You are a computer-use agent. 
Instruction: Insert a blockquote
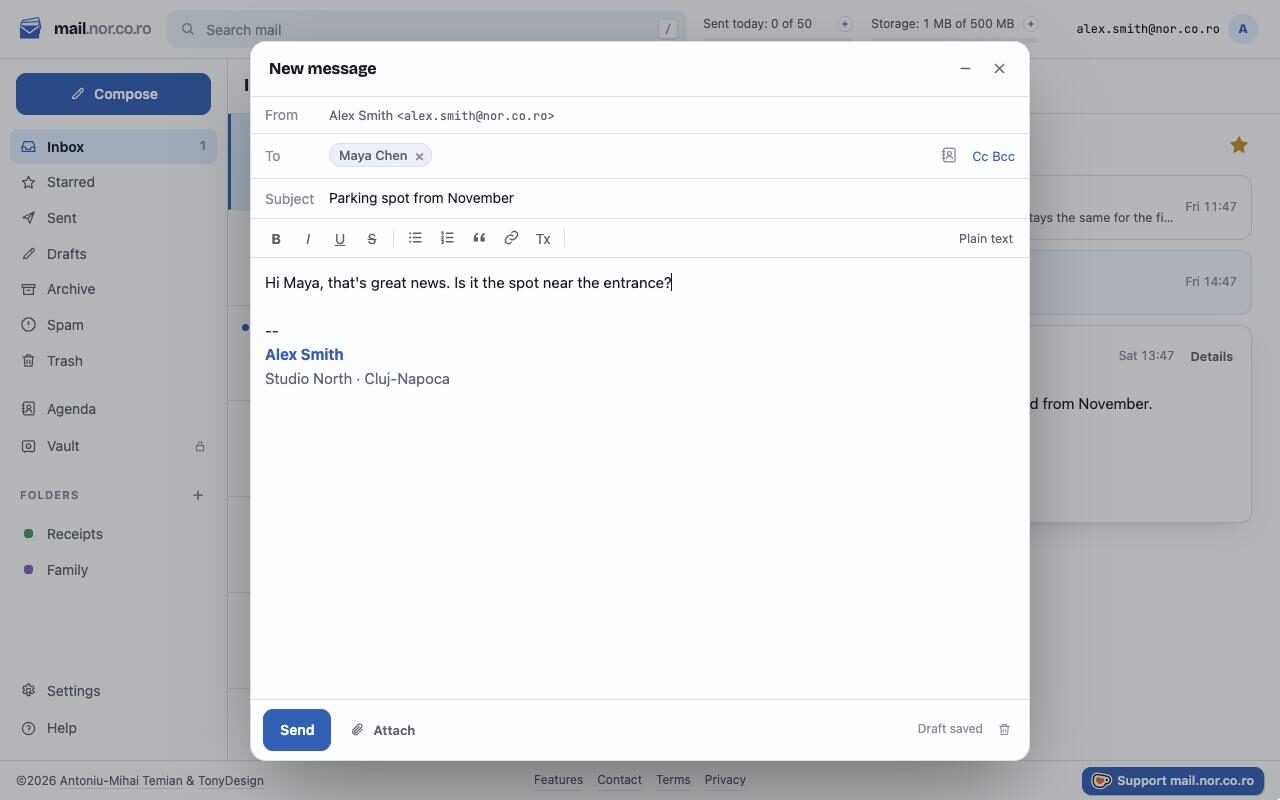[x=479, y=238]
